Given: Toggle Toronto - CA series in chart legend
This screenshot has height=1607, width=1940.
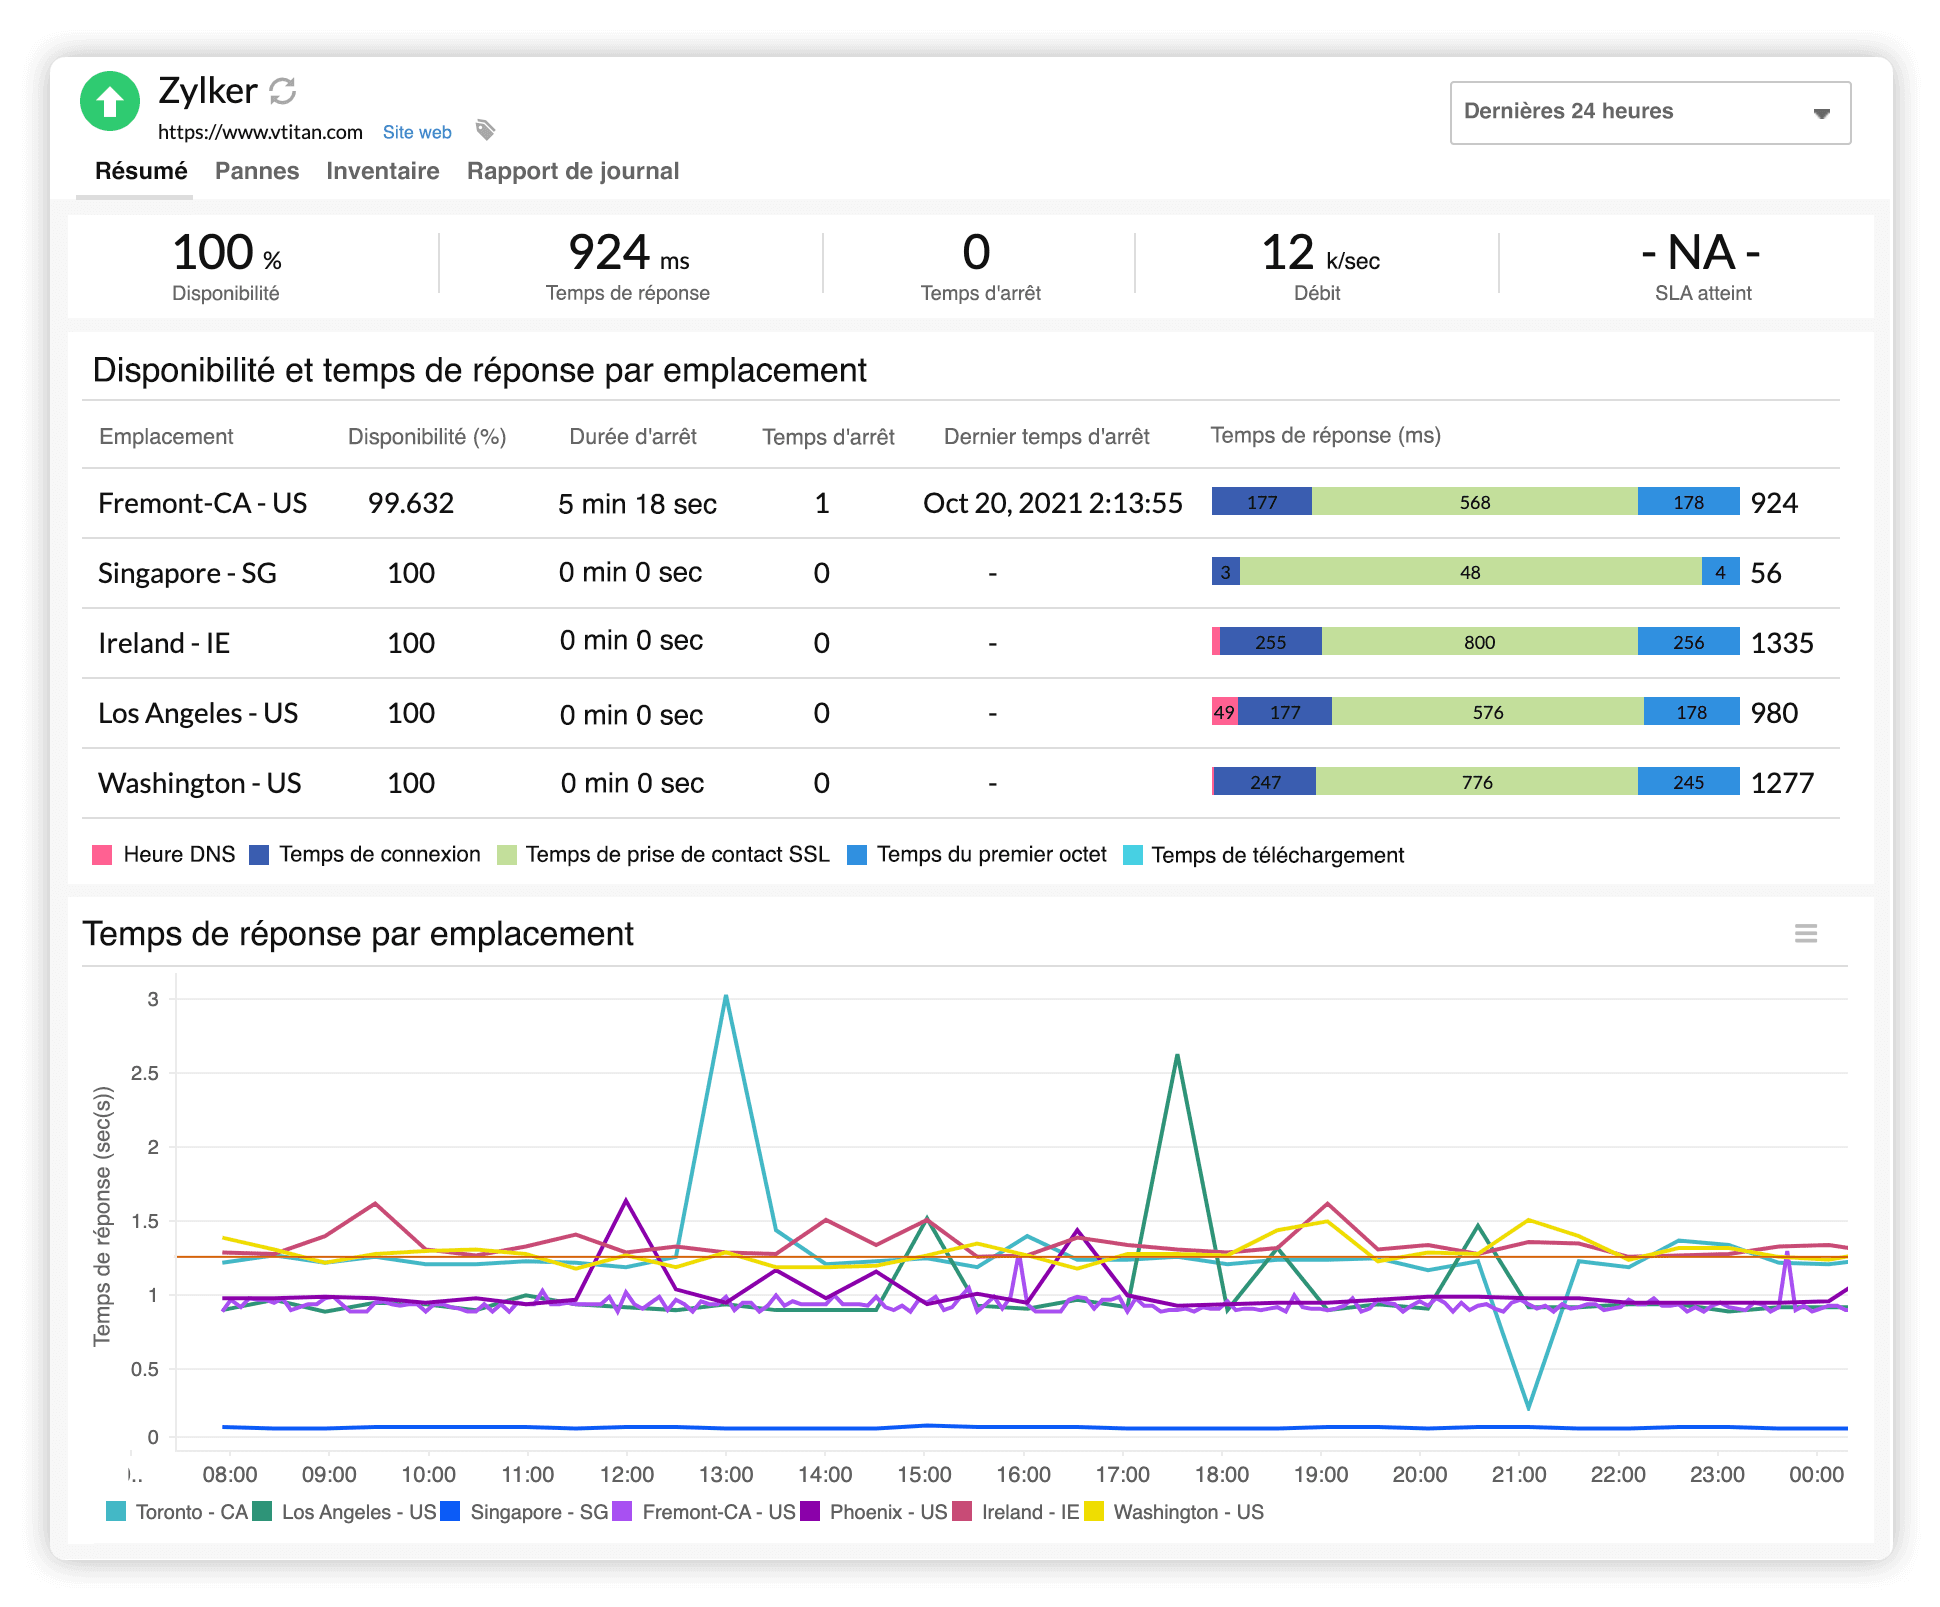Looking at the screenshot, I should tap(177, 1512).
